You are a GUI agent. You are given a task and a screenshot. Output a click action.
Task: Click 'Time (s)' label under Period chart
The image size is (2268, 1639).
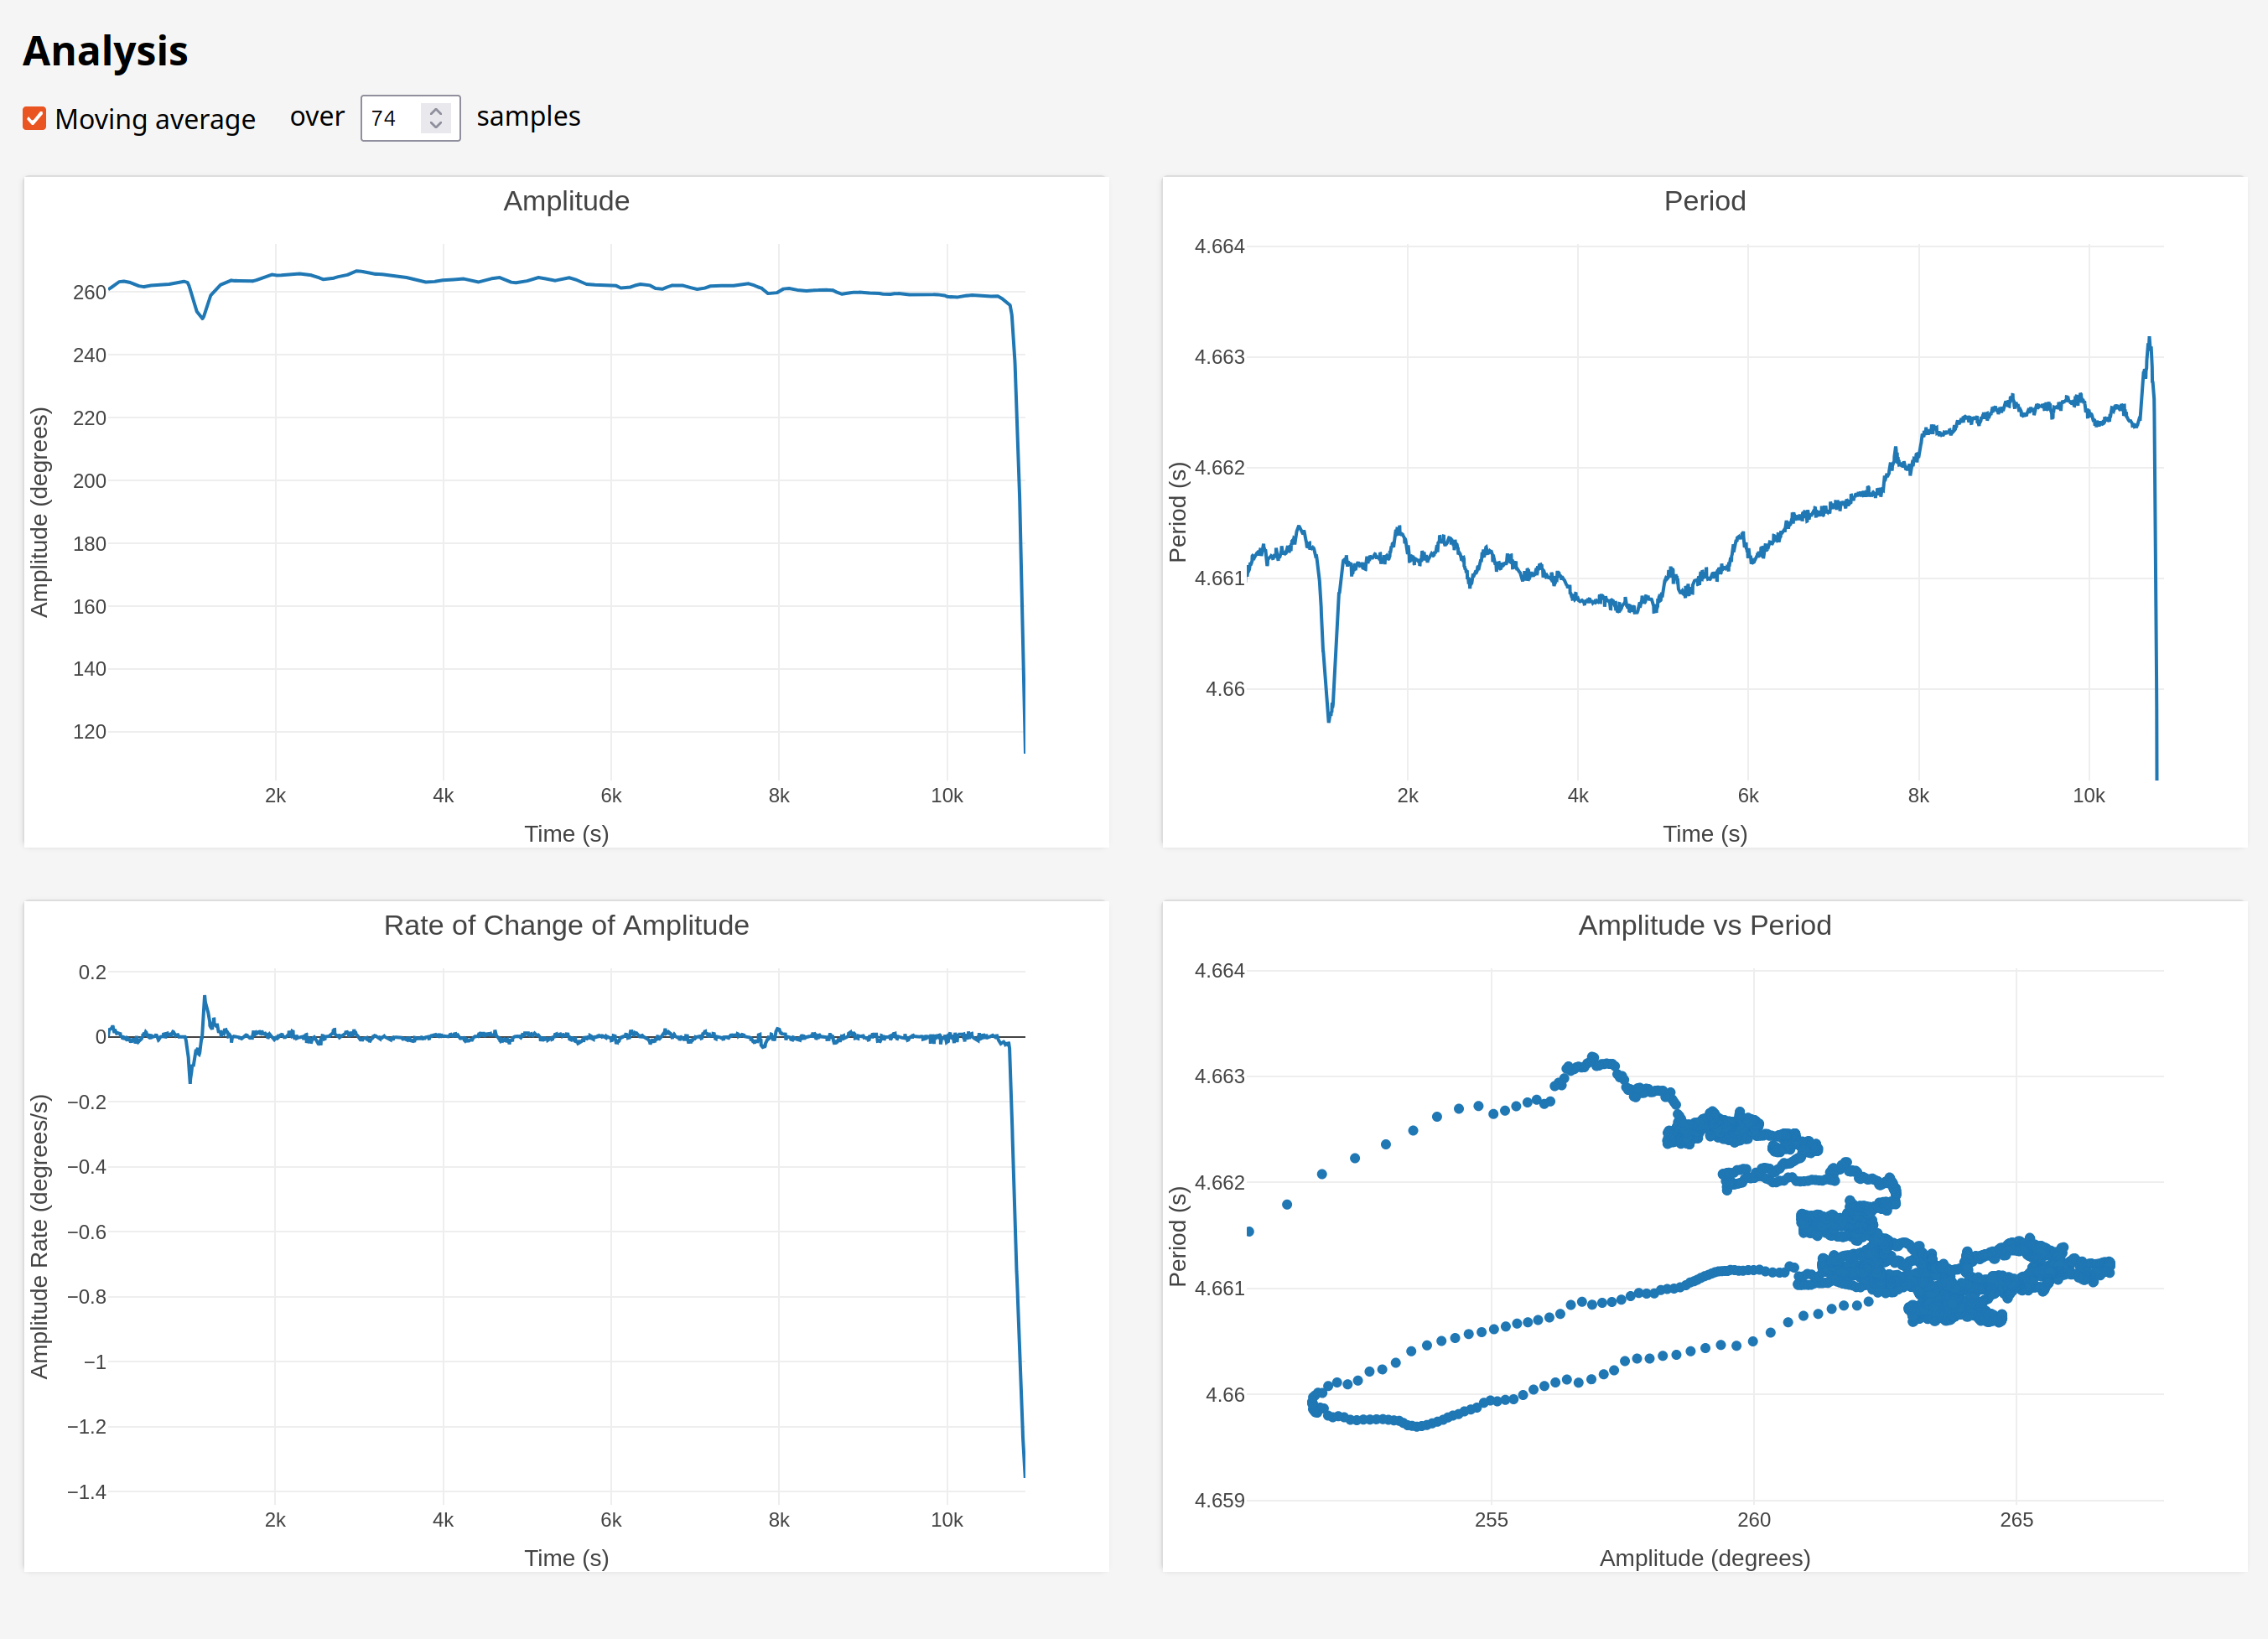point(1704,834)
